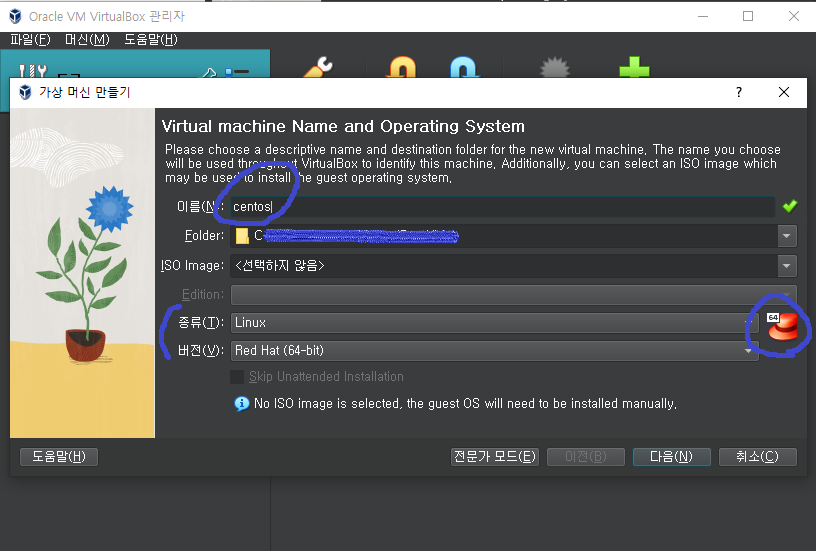Viewport: 816px width, 551px height.
Task: Toggle Skip Unattended Installation checkbox
Action: (x=237, y=377)
